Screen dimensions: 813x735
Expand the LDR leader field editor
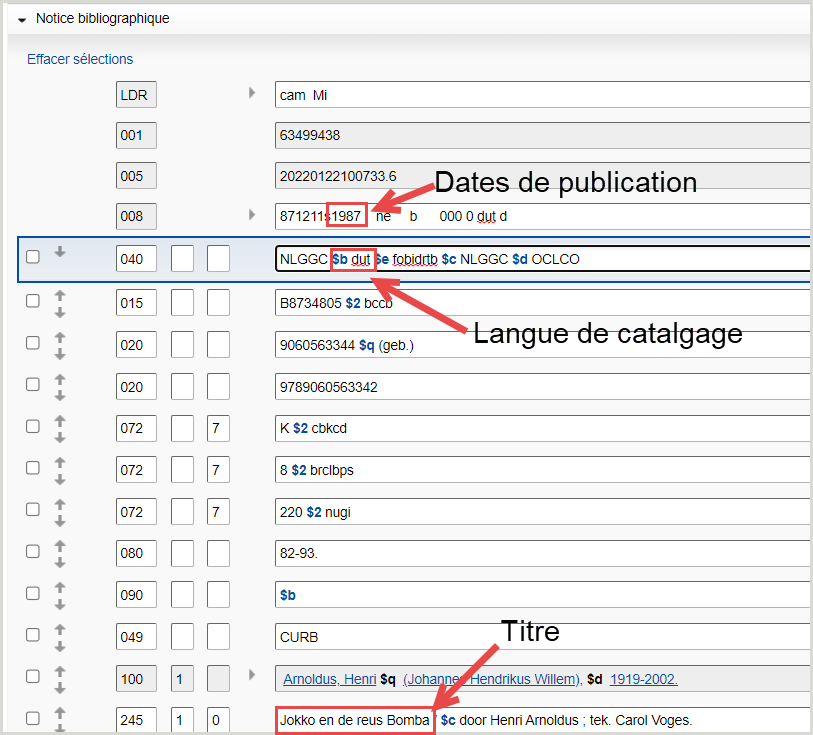pyautogui.click(x=252, y=93)
